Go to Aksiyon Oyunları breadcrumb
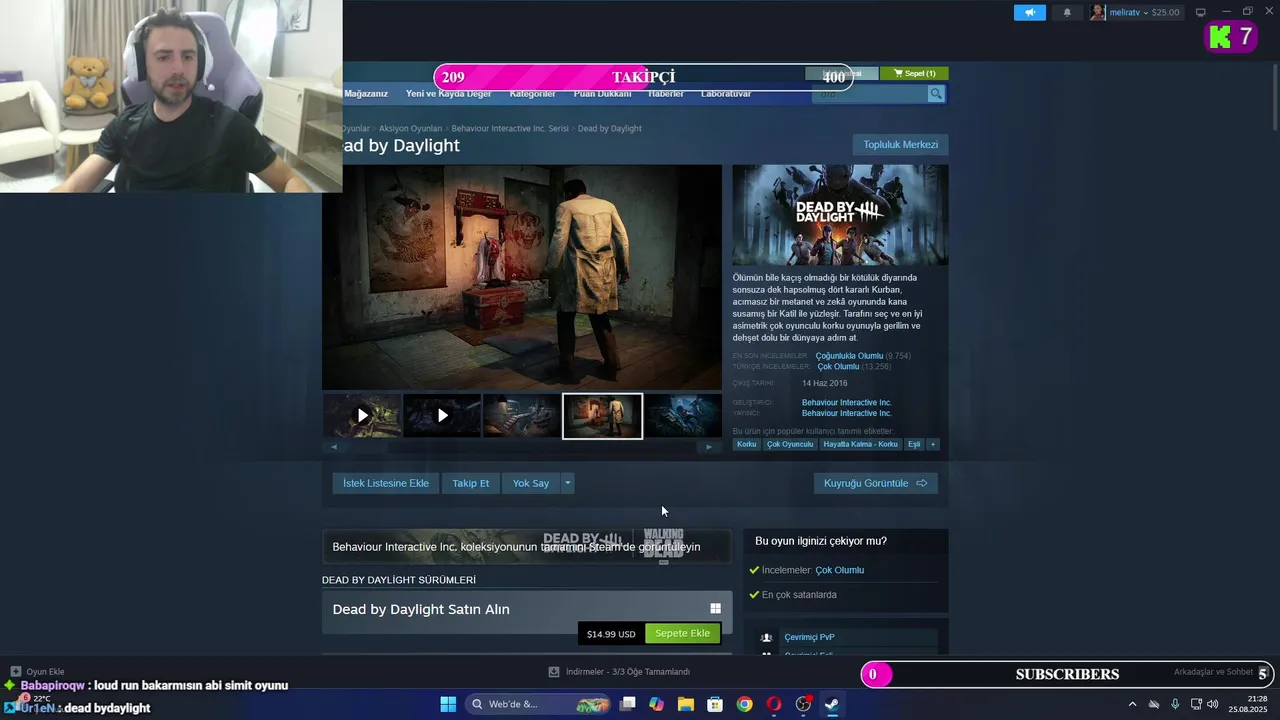This screenshot has width=1280, height=720. pyautogui.click(x=410, y=129)
